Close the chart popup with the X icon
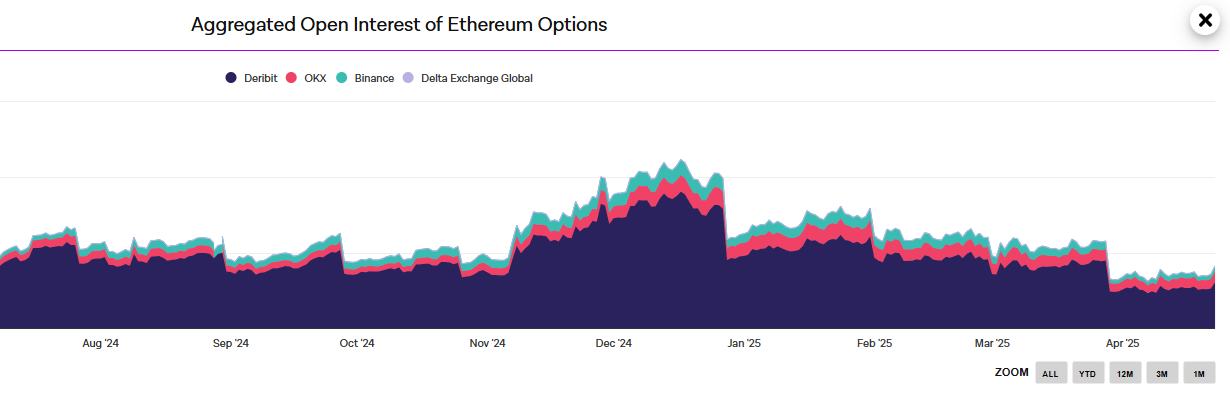 pos(1205,21)
